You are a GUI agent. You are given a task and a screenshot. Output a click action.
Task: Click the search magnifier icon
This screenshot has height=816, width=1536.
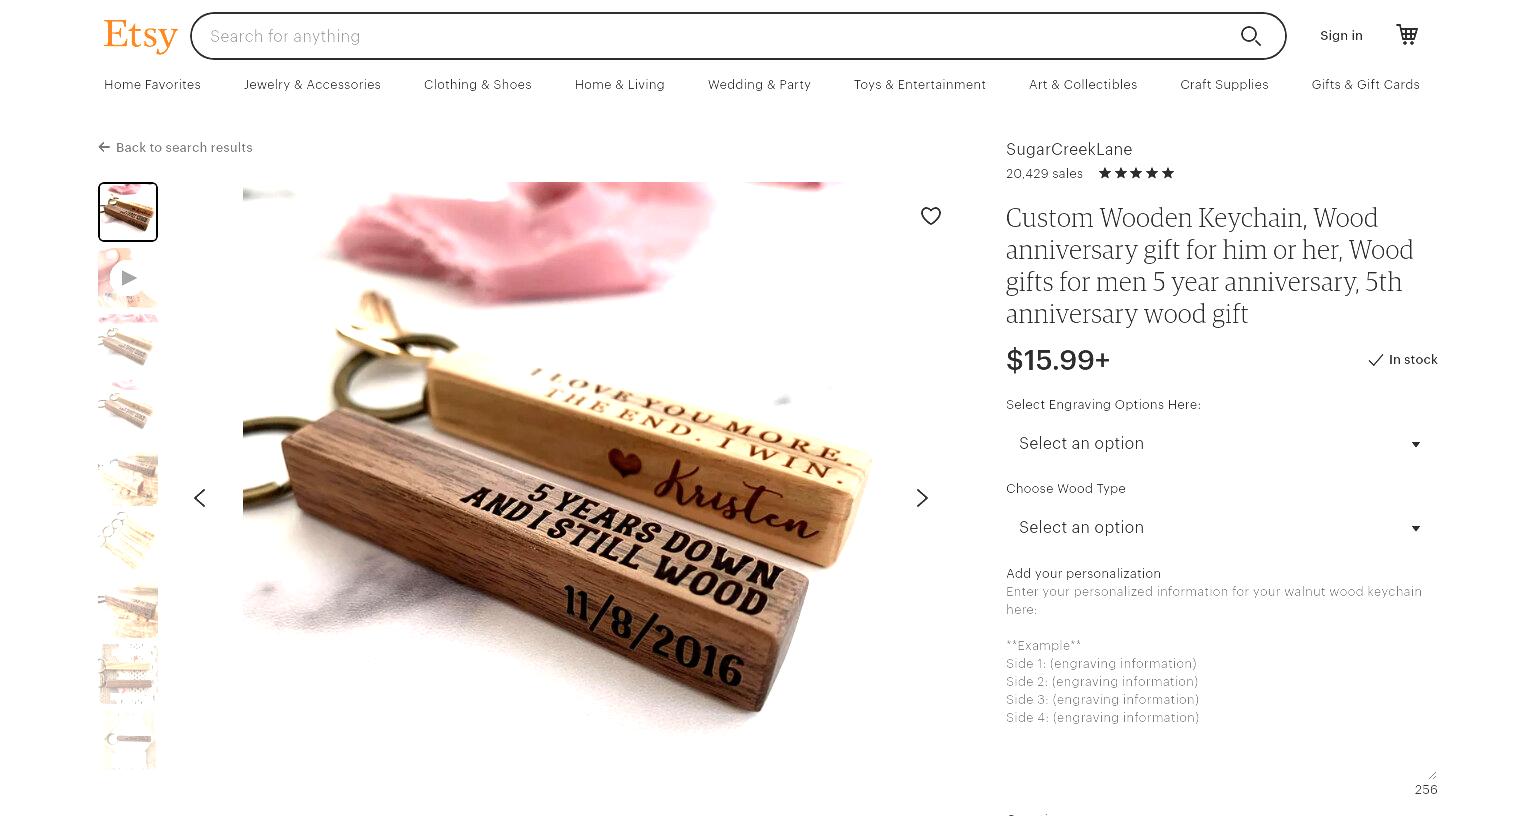tap(1250, 36)
